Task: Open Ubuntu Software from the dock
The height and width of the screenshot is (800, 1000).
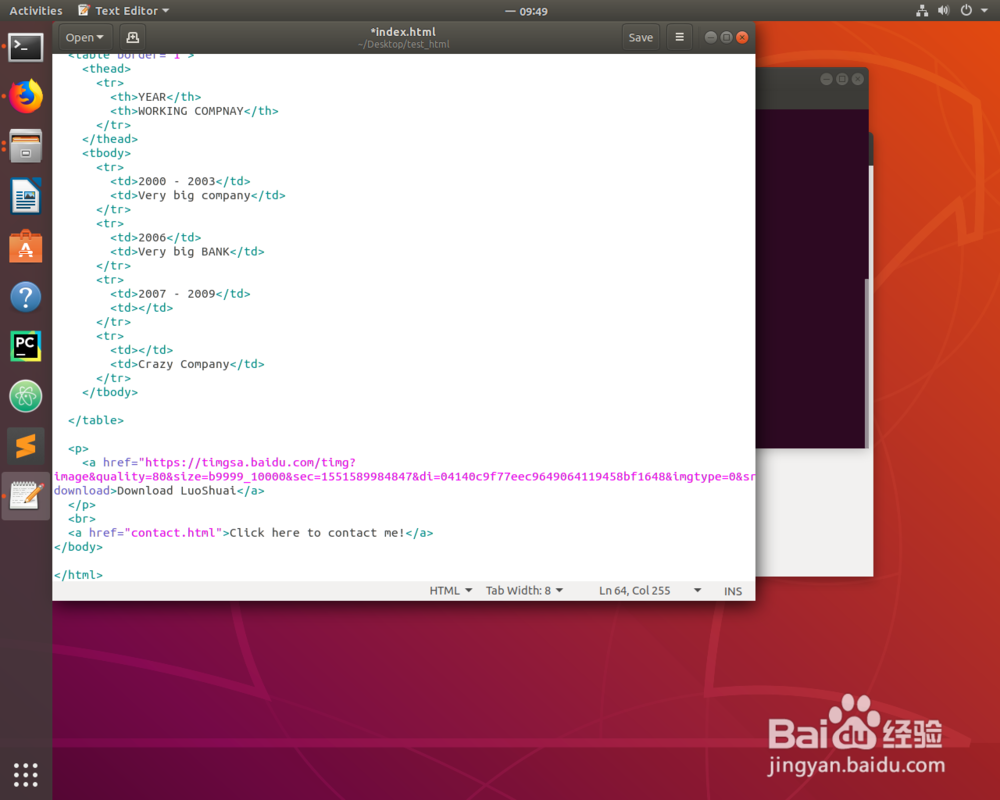Action: [26, 246]
